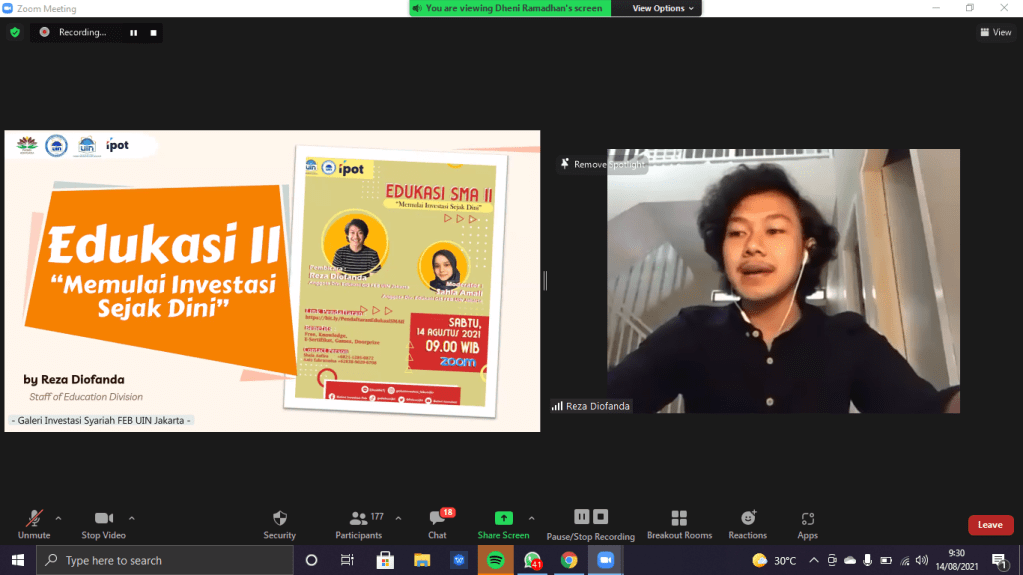Open the View layout menu
Viewport: 1023px width, 575px height.
coord(995,32)
